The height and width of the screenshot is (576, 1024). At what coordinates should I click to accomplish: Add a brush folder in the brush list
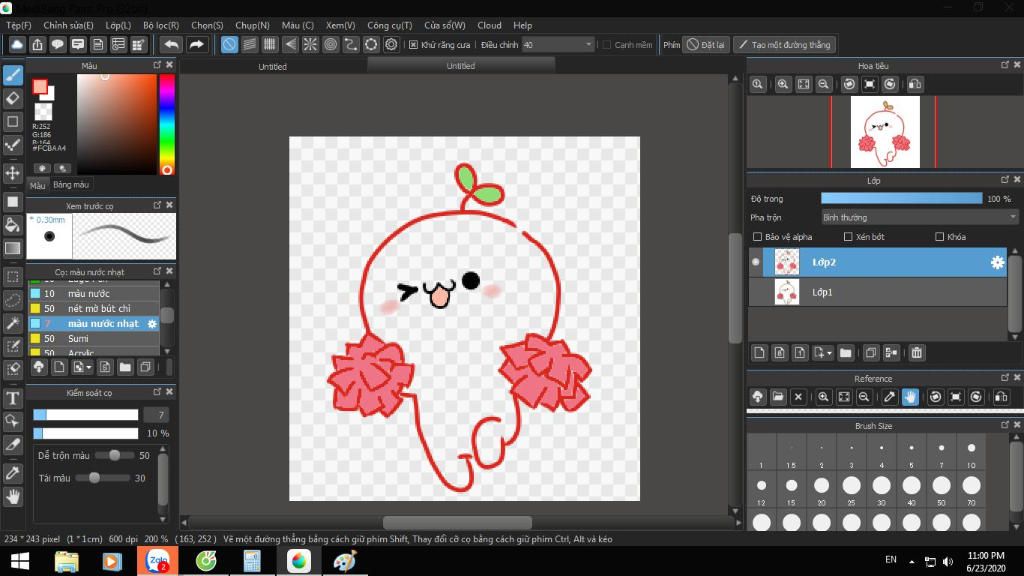point(125,367)
